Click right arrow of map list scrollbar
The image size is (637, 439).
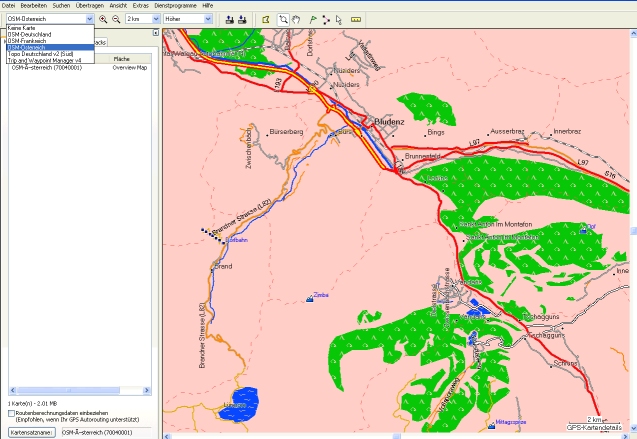click(x=147, y=390)
